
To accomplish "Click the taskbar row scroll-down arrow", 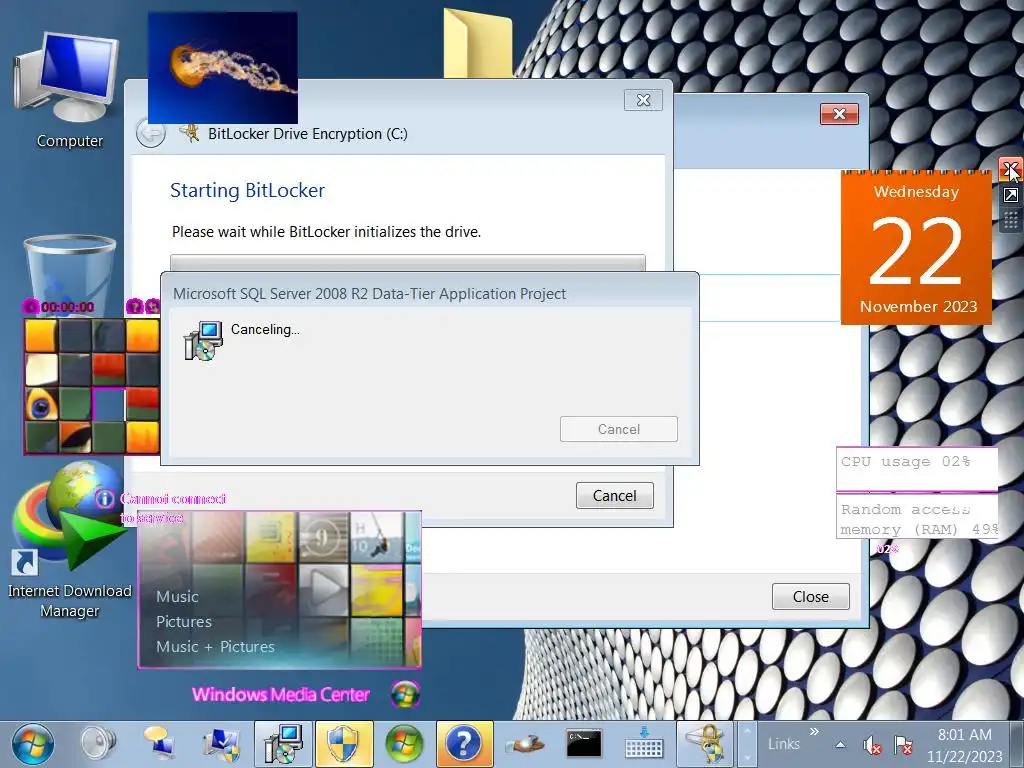I will (747, 756).
